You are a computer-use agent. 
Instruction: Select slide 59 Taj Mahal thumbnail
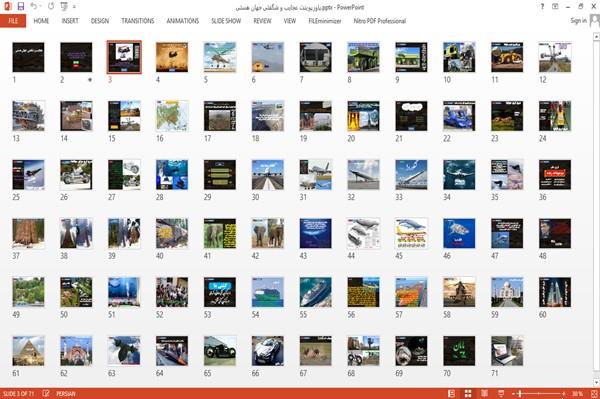pos(507,292)
